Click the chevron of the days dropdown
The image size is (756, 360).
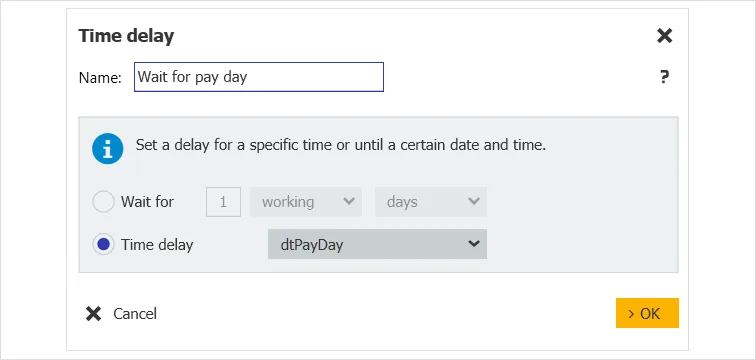[x=474, y=201]
